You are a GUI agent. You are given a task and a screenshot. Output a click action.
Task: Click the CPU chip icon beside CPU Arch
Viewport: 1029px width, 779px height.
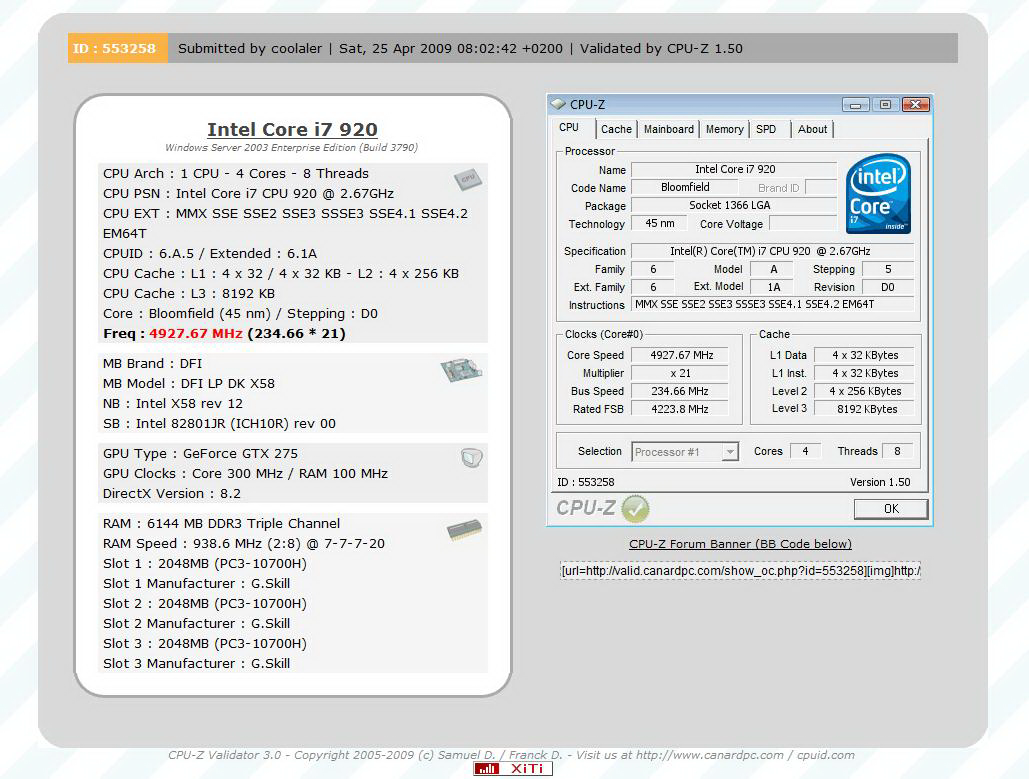pos(467,179)
